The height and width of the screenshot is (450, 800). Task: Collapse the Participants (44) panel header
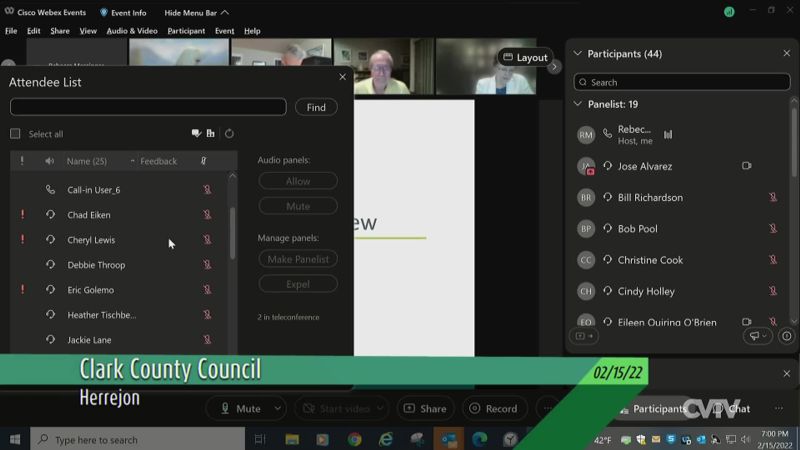click(x=577, y=54)
